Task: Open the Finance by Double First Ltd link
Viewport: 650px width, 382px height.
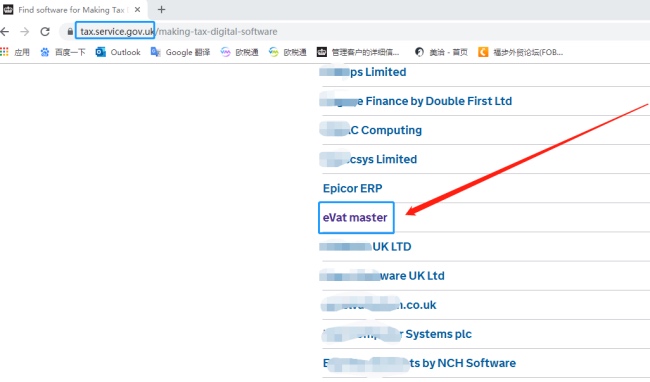Action: [x=416, y=101]
